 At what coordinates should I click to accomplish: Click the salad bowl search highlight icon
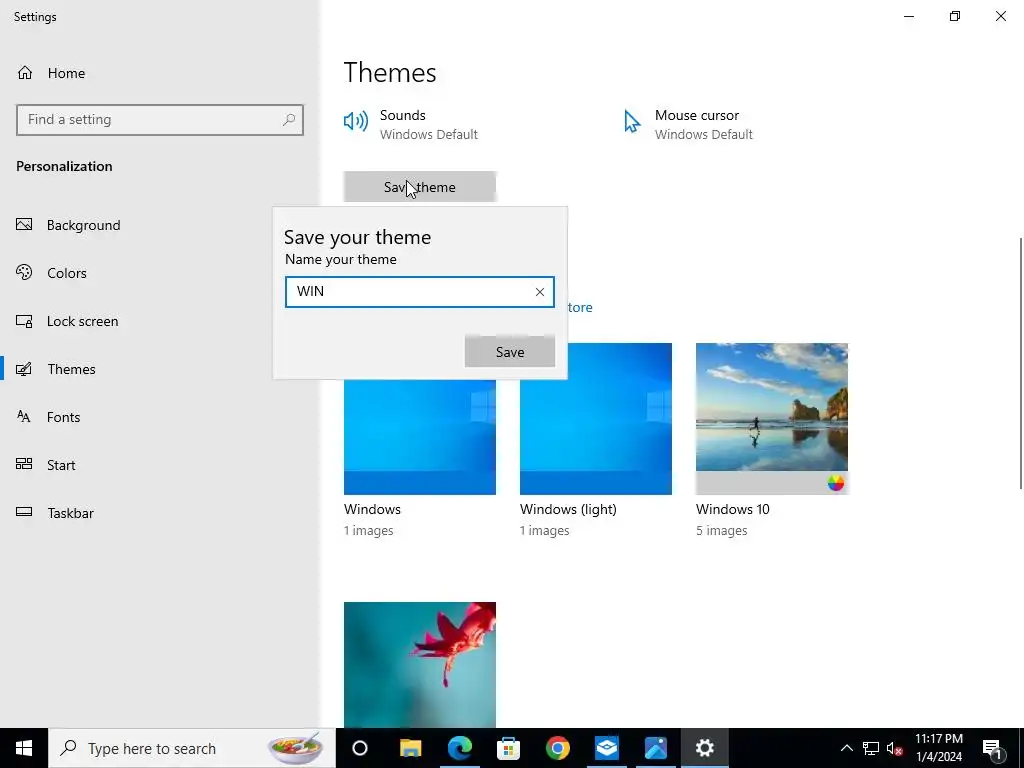click(296, 748)
